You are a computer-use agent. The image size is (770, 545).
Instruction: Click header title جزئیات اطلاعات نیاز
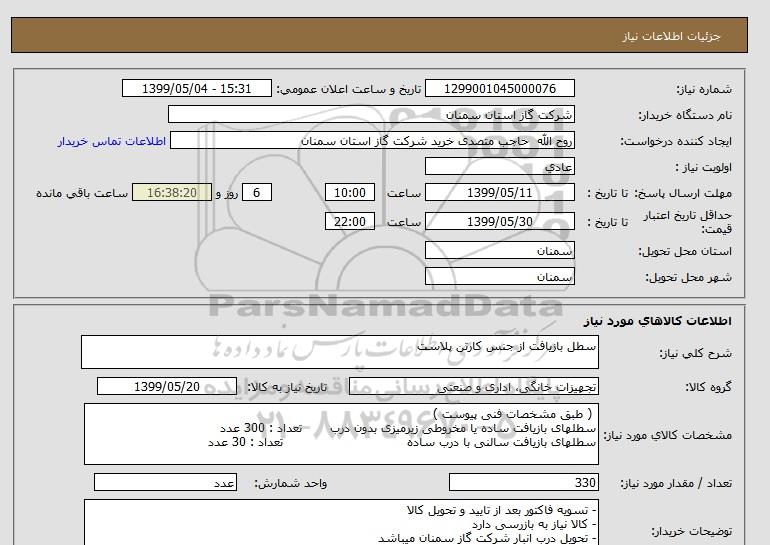coord(672,36)
